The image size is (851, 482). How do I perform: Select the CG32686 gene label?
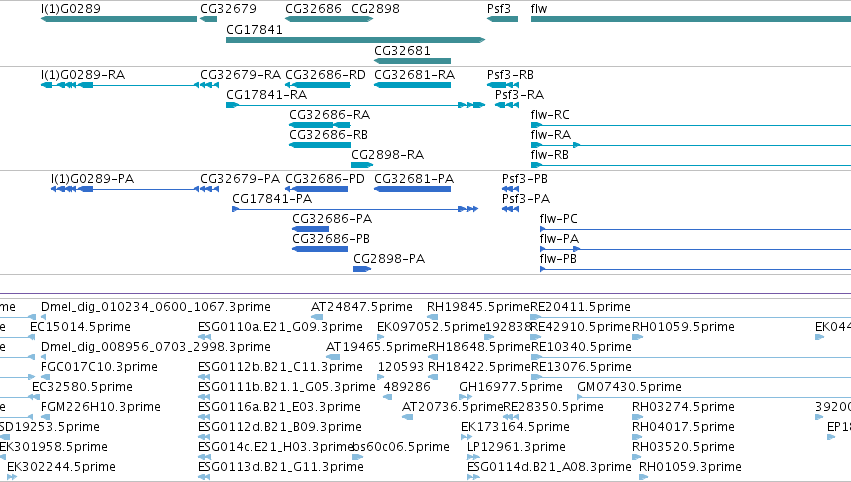[313, 9]
